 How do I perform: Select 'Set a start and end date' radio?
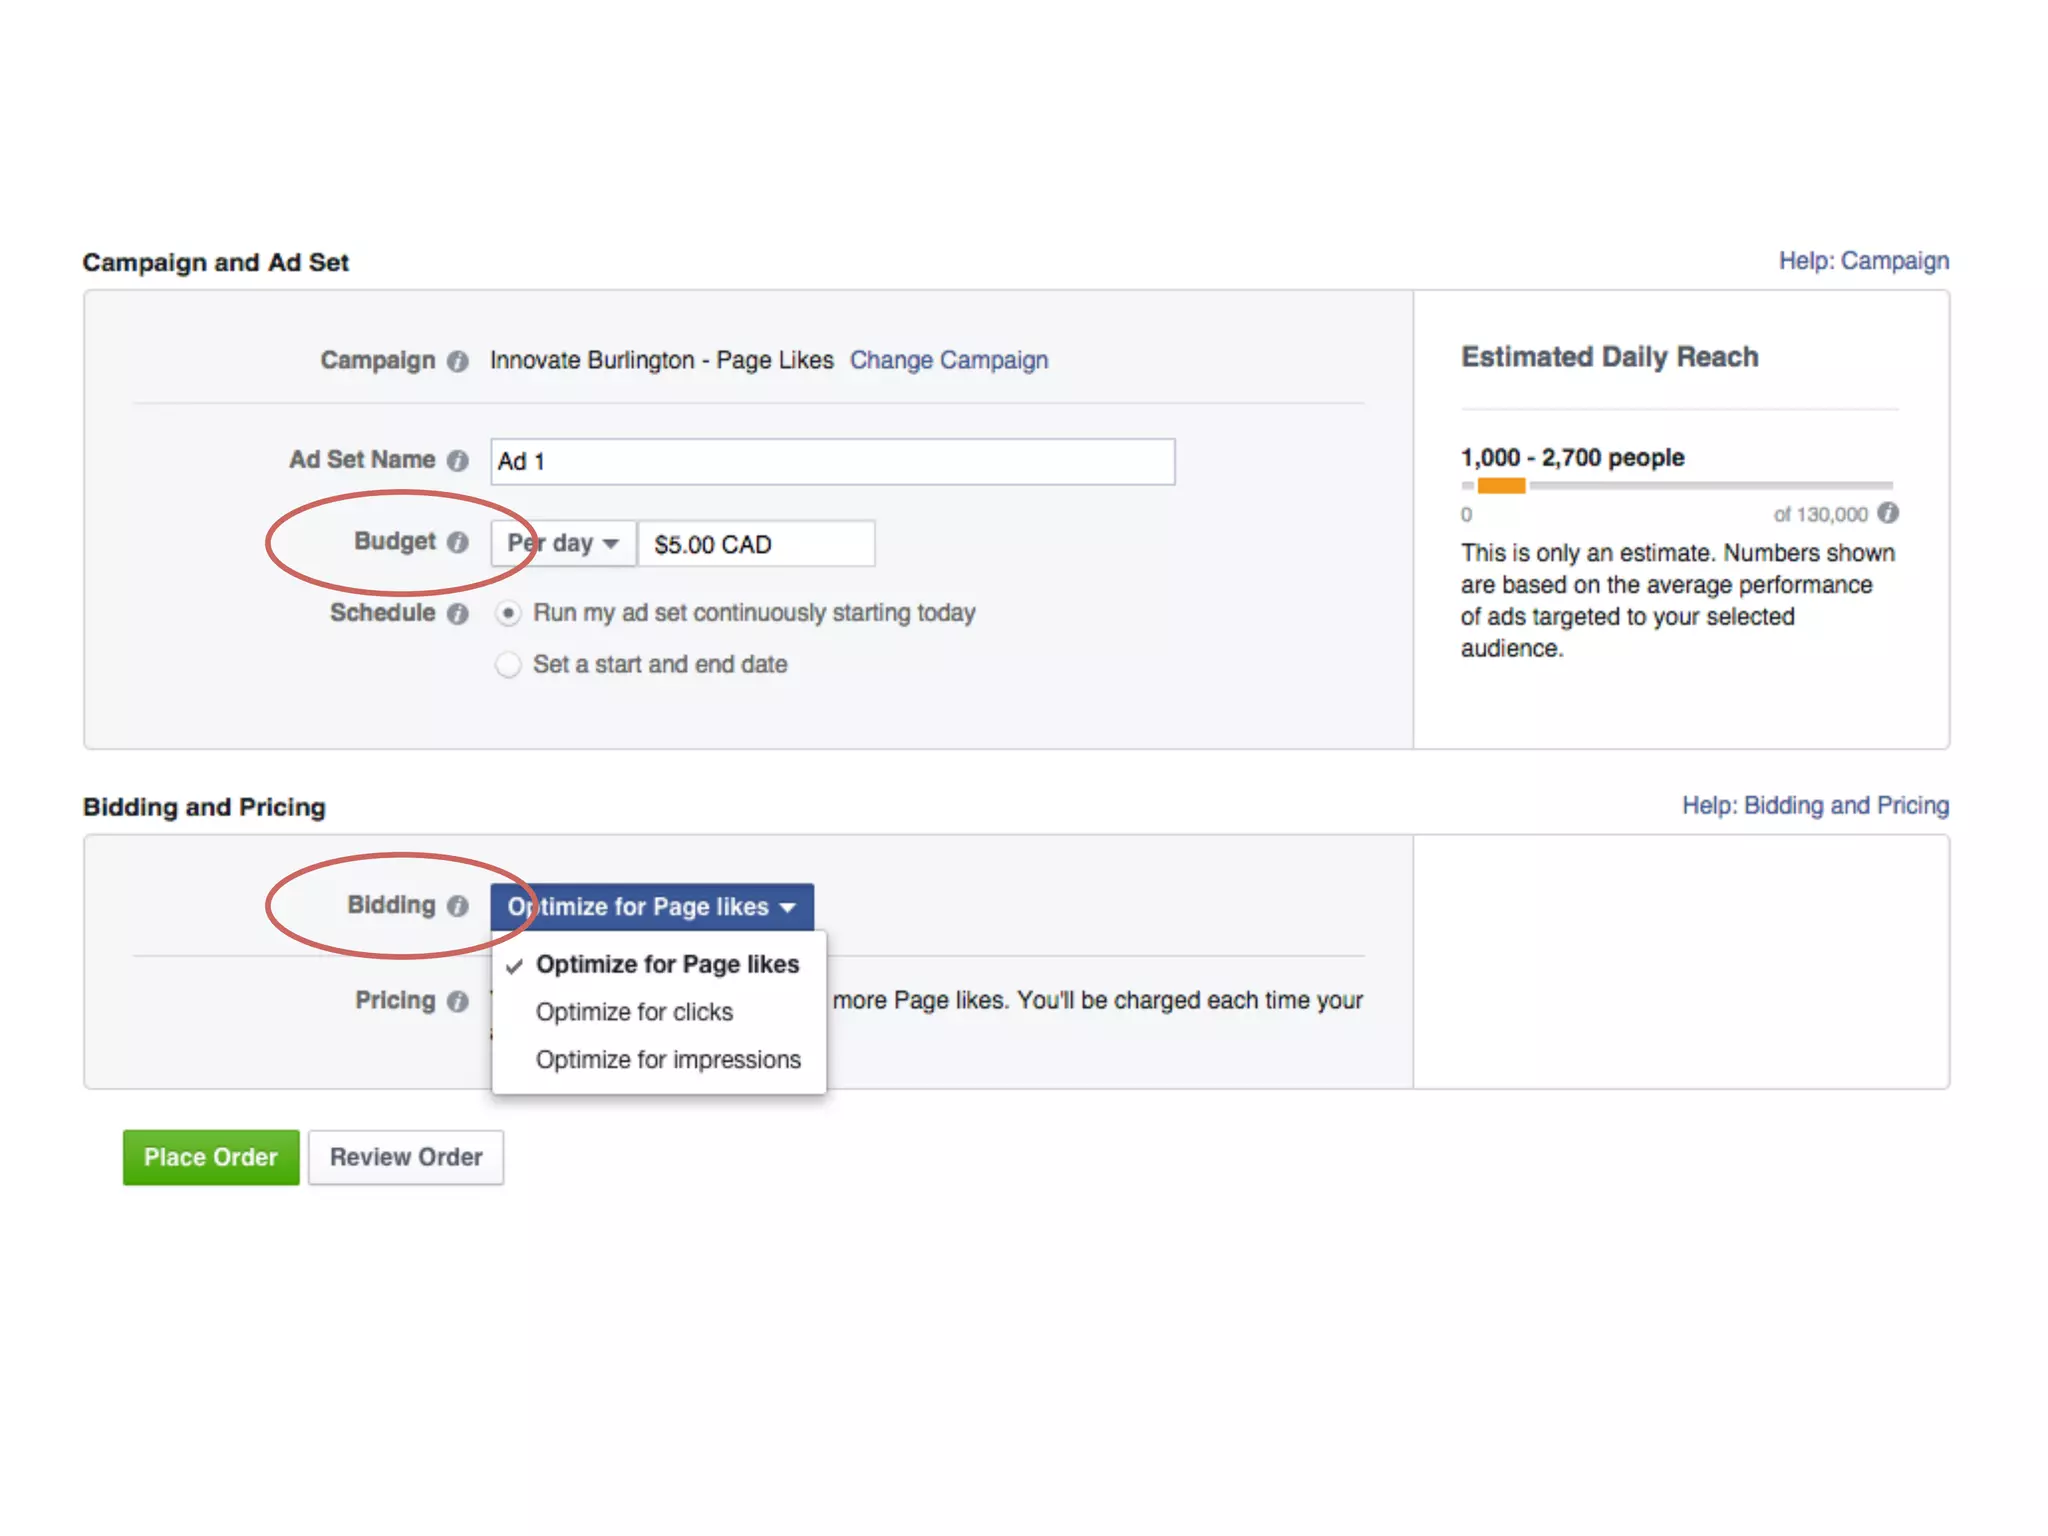point(508,665)
